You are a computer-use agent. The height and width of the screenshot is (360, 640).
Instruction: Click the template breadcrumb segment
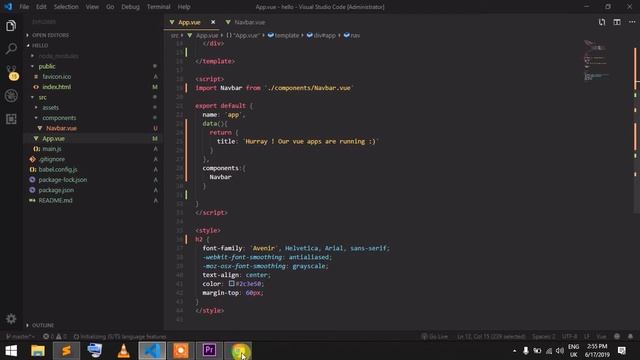tap(284, 36)
